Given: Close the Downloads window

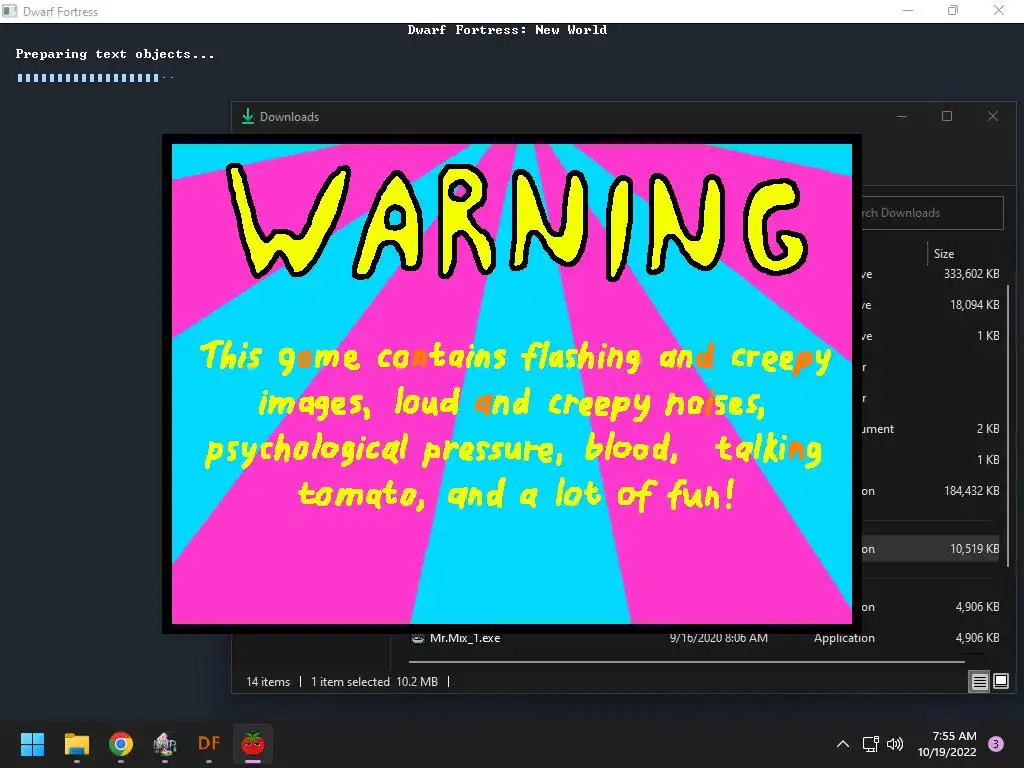Looking at the screenshot, I should [993, 116].
